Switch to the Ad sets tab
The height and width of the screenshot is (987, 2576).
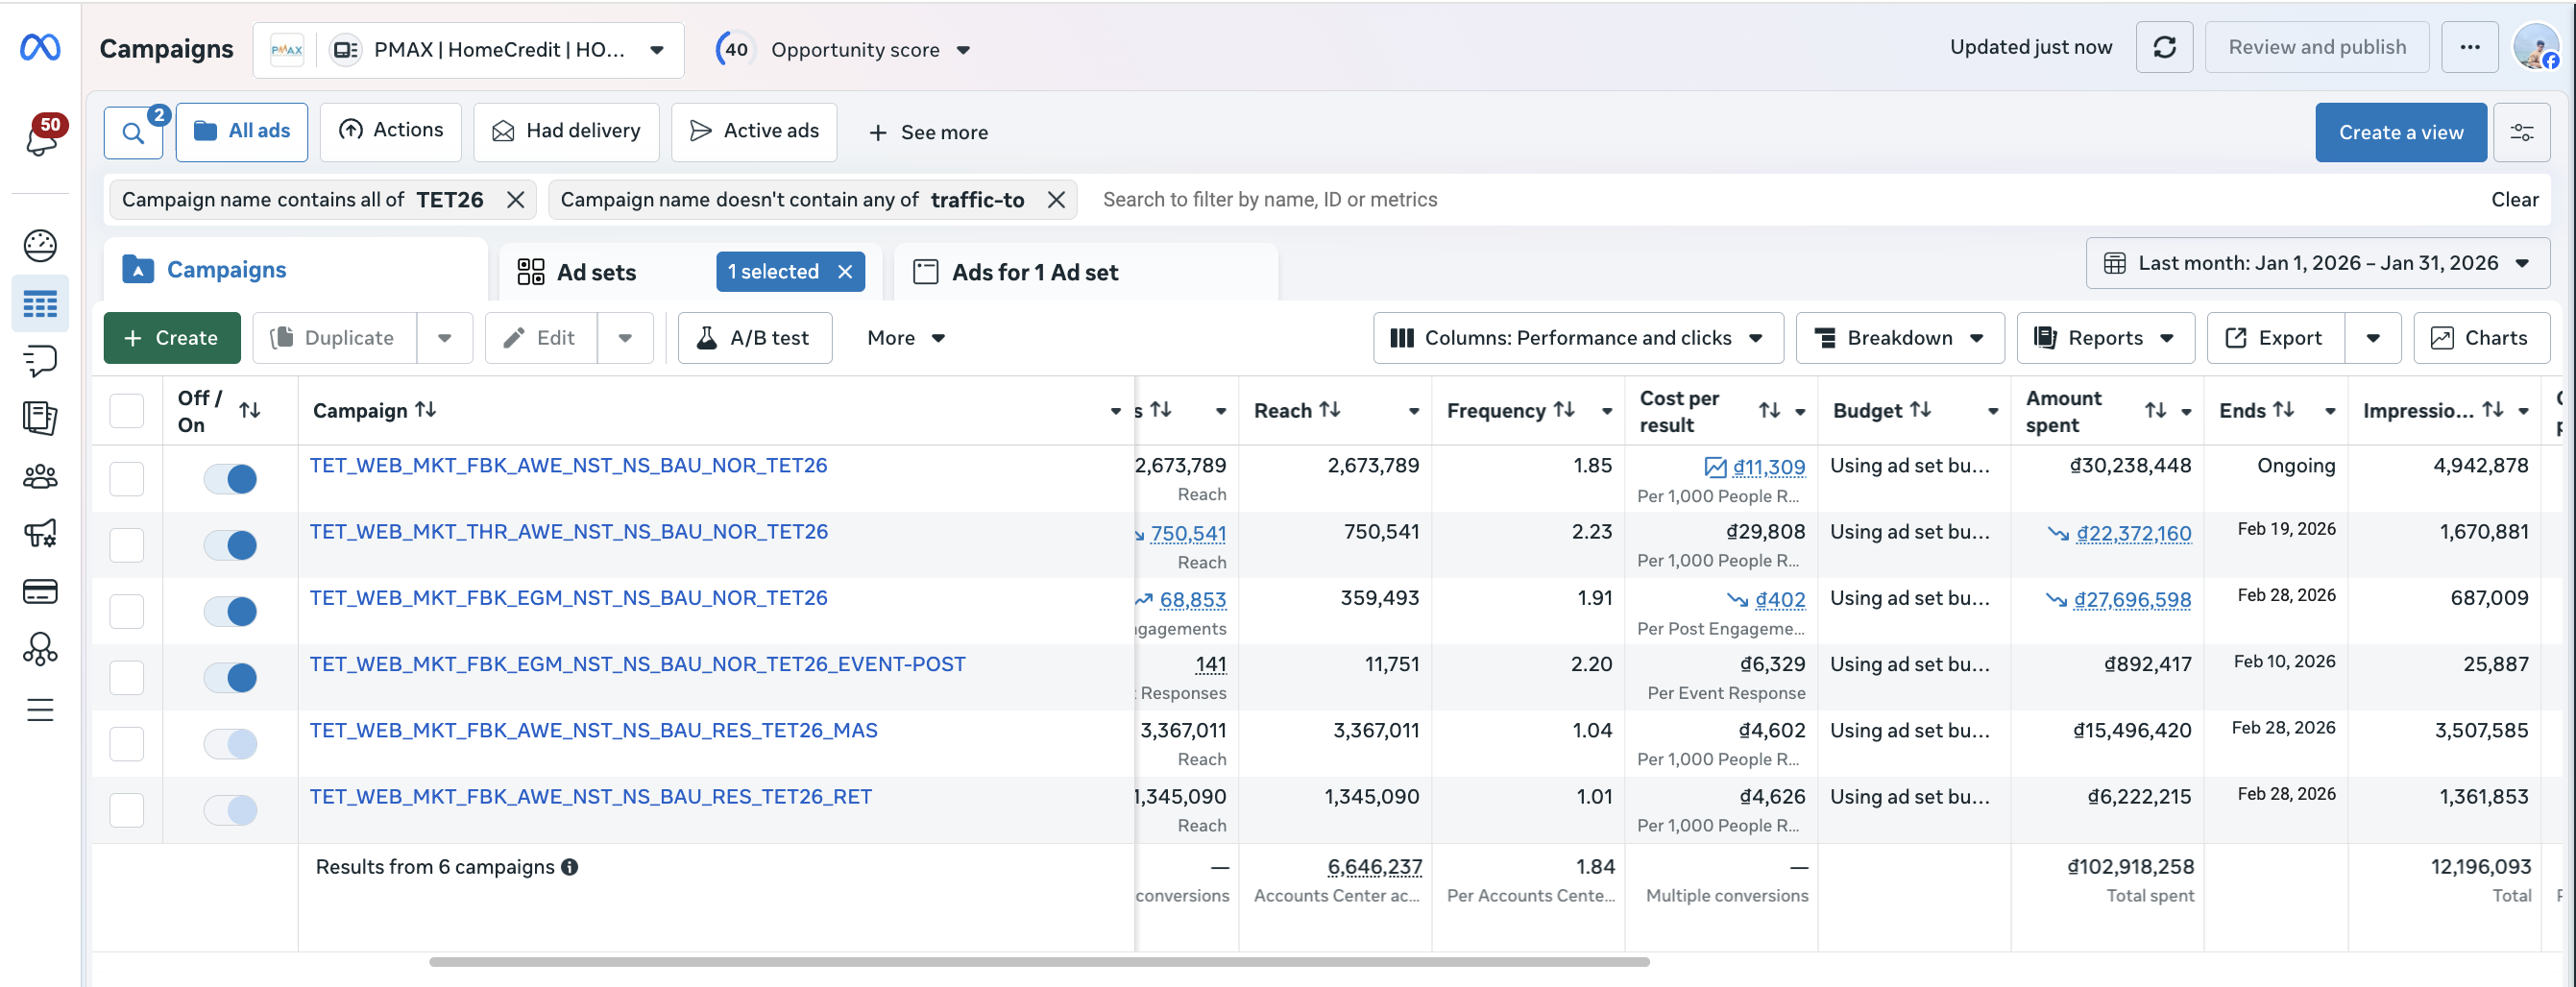pos(597,272)
